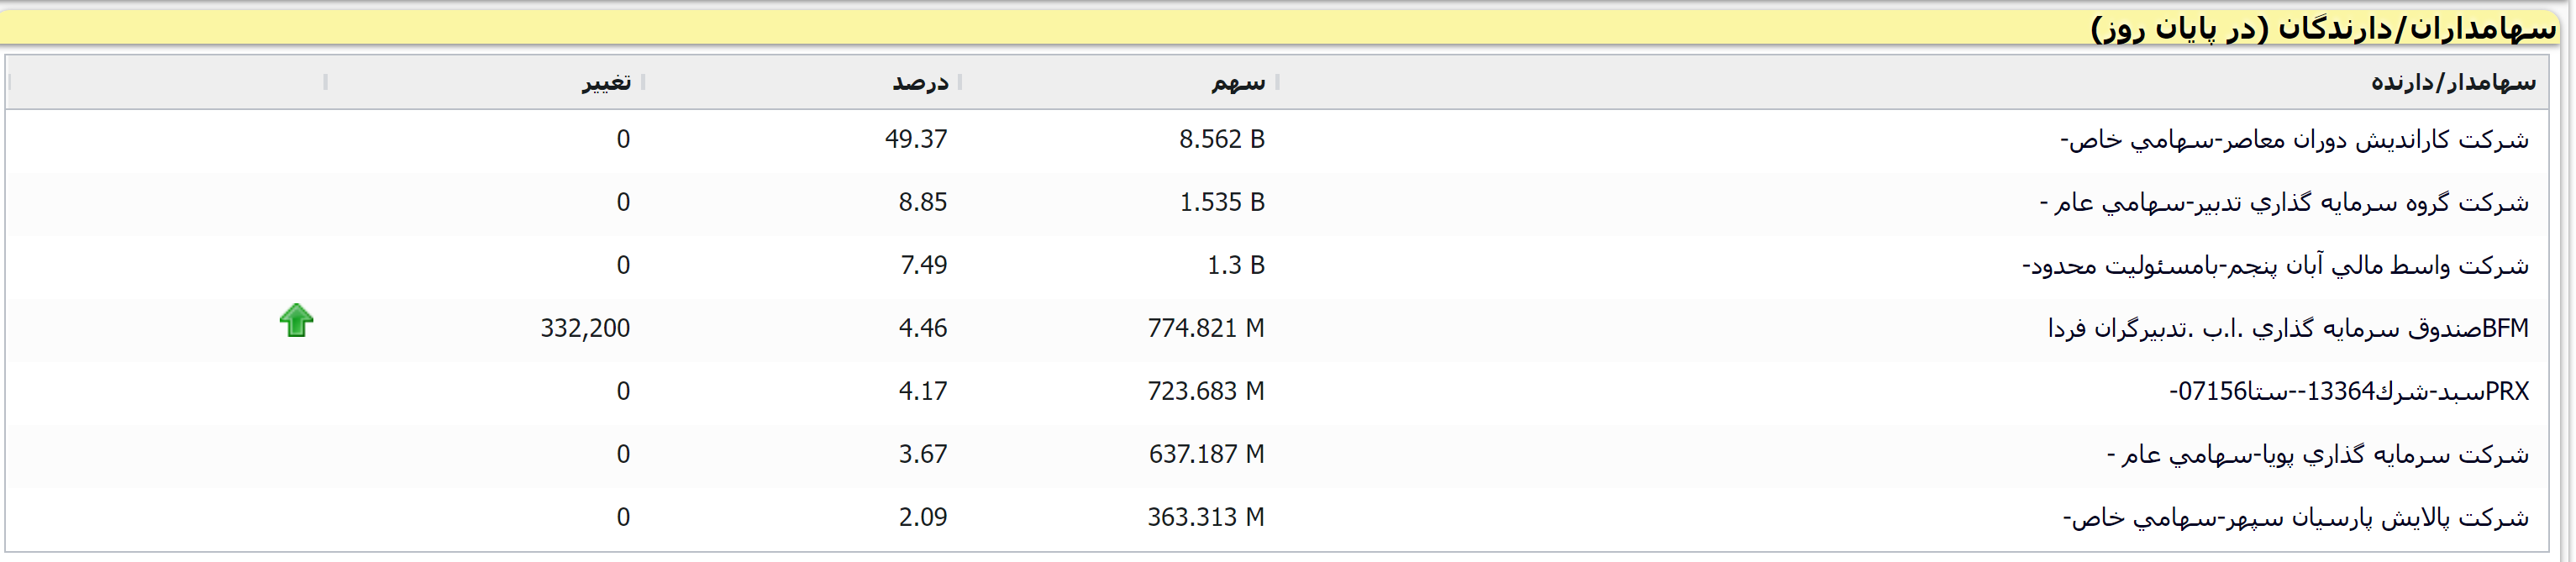Viewport: 2576px width, 562px height.
Task: Select the PRX سبد-شرك13364 row
Action: coord(2348,392)
